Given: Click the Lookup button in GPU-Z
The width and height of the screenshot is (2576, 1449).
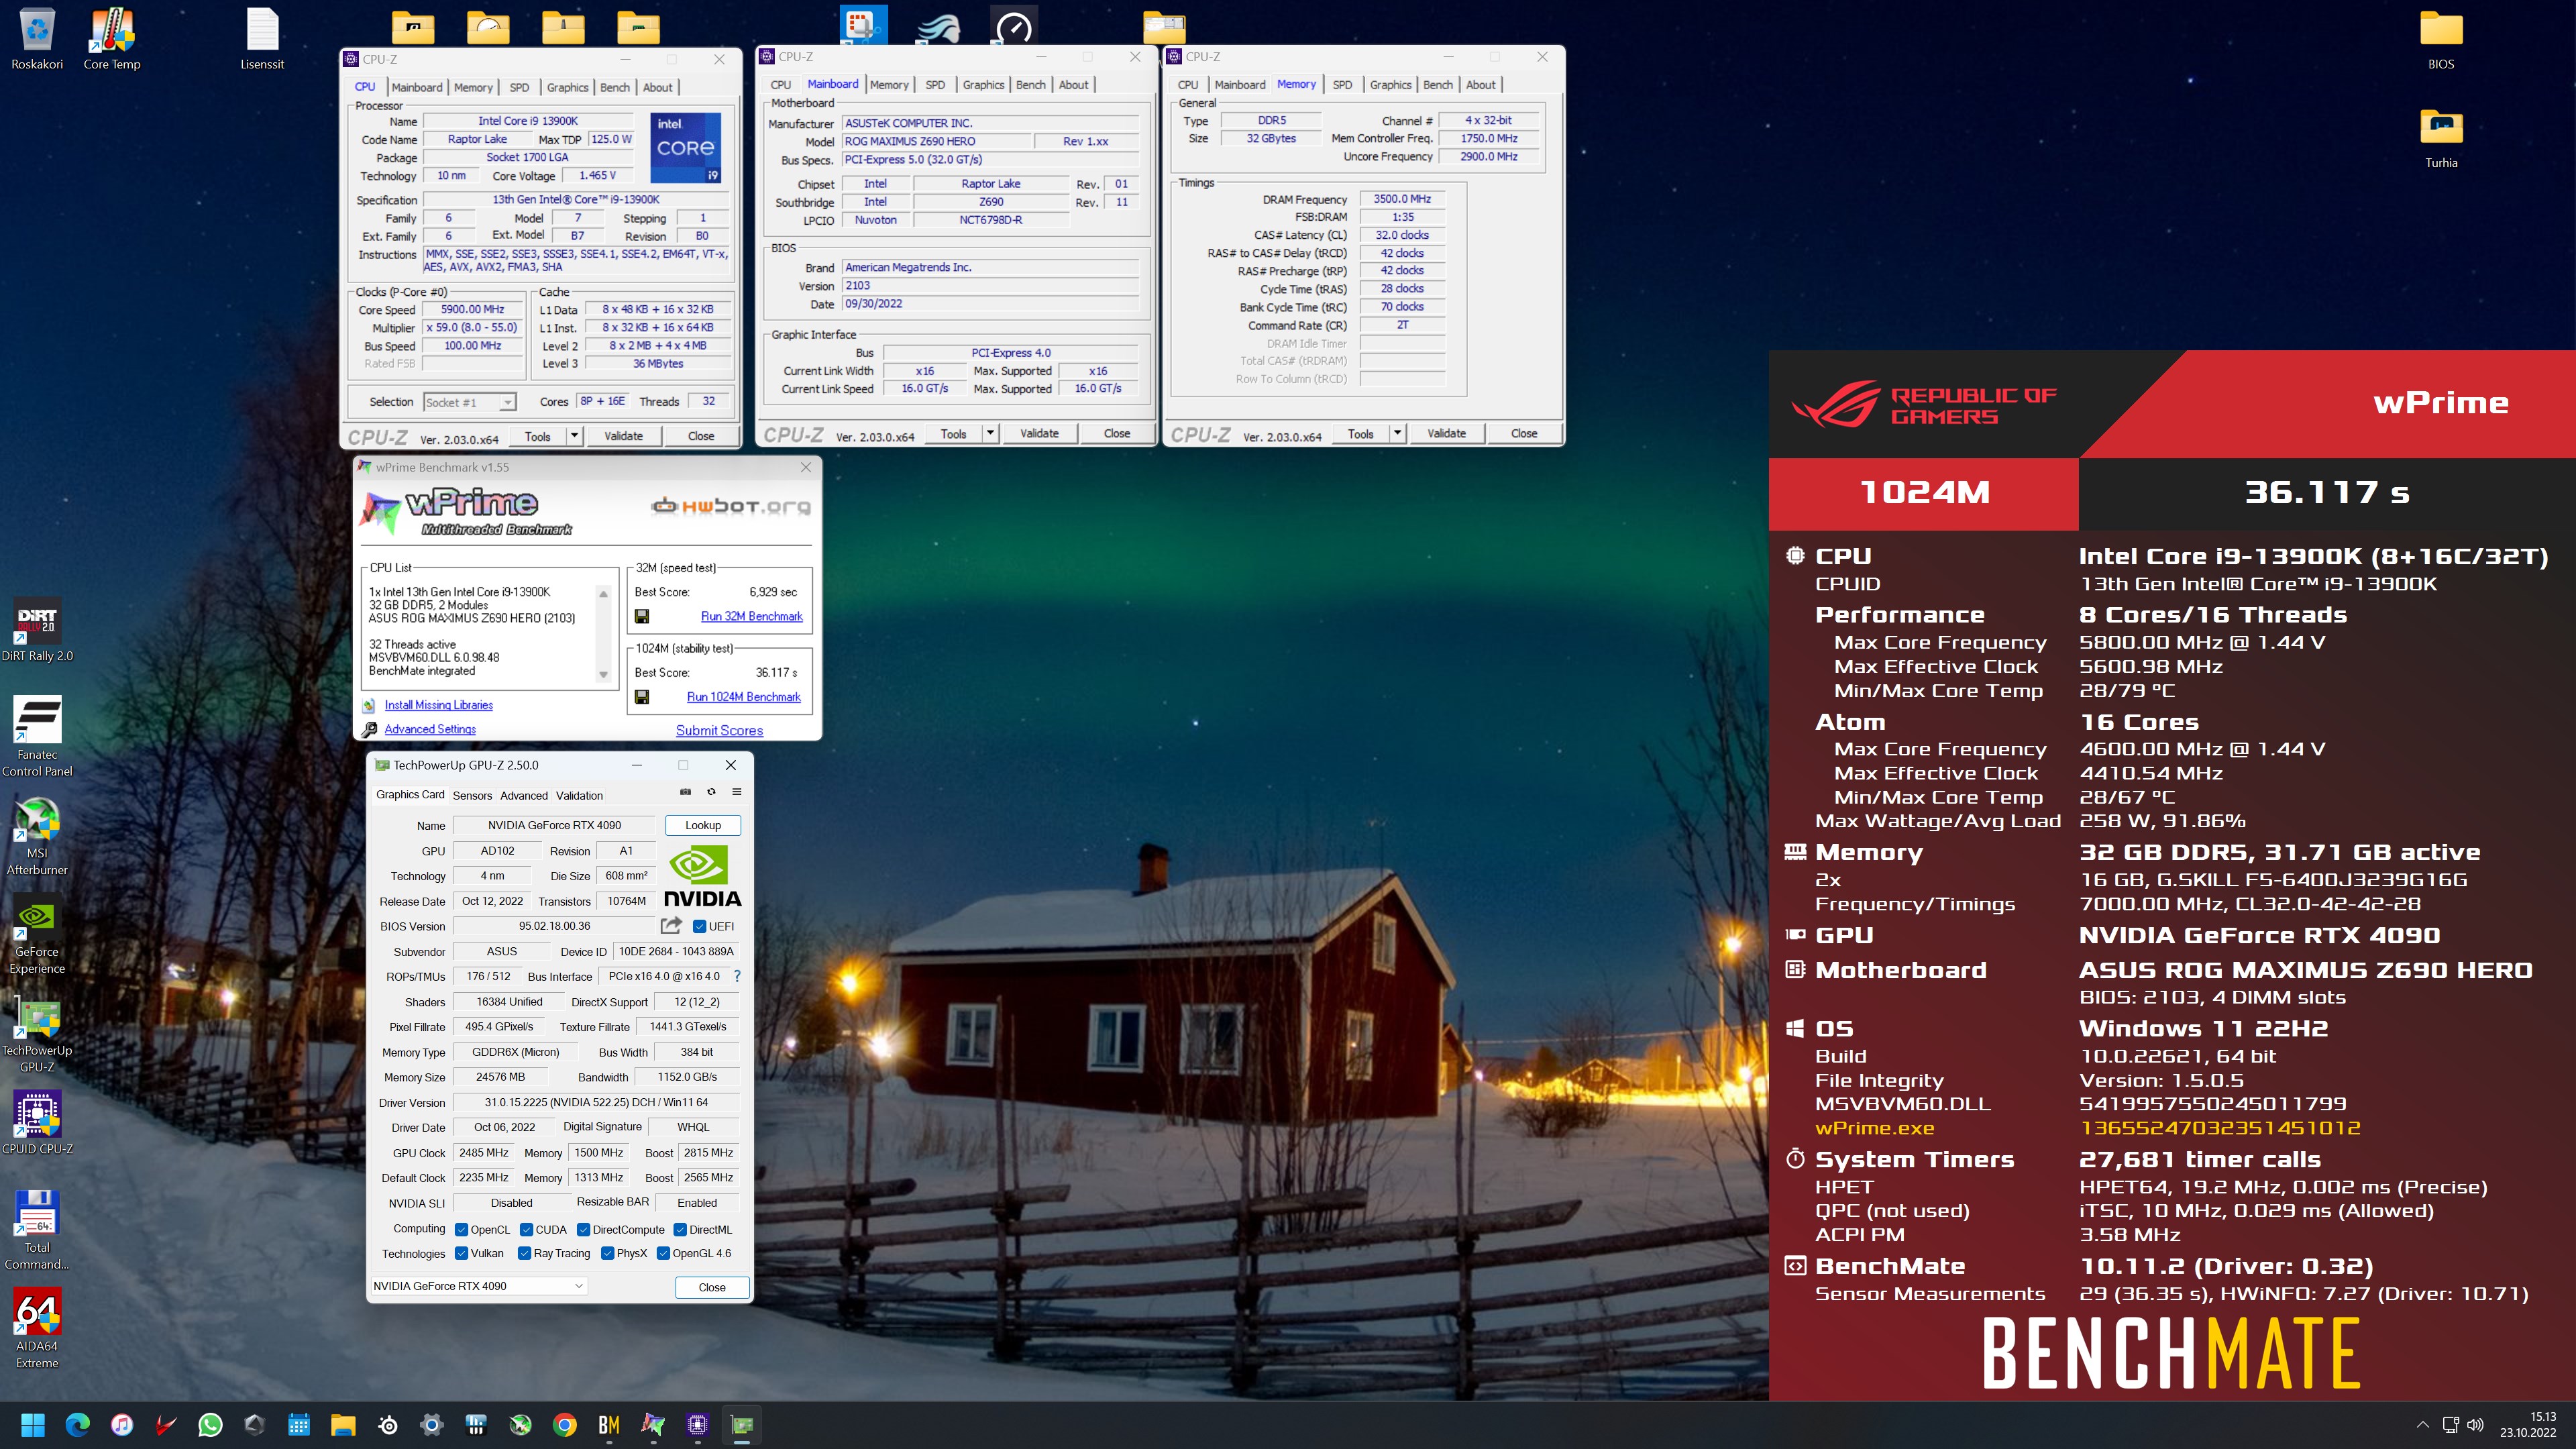Looking at the screenshot, I should point(703,825).
